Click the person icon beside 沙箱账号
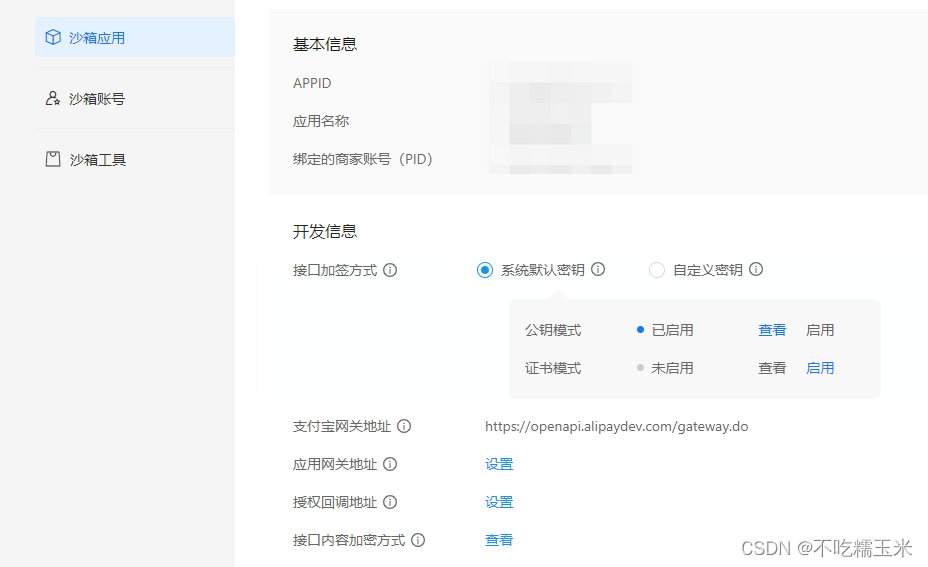 (53, 98)
